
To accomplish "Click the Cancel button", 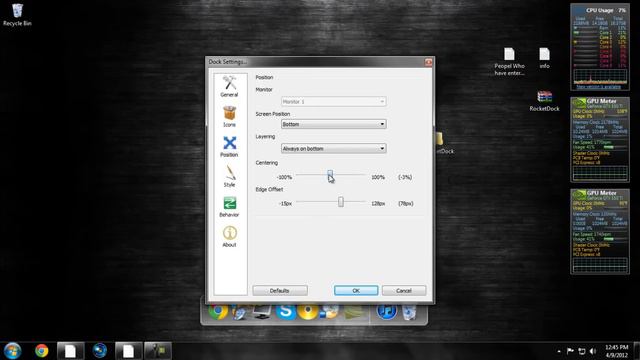I will point(404,291).
